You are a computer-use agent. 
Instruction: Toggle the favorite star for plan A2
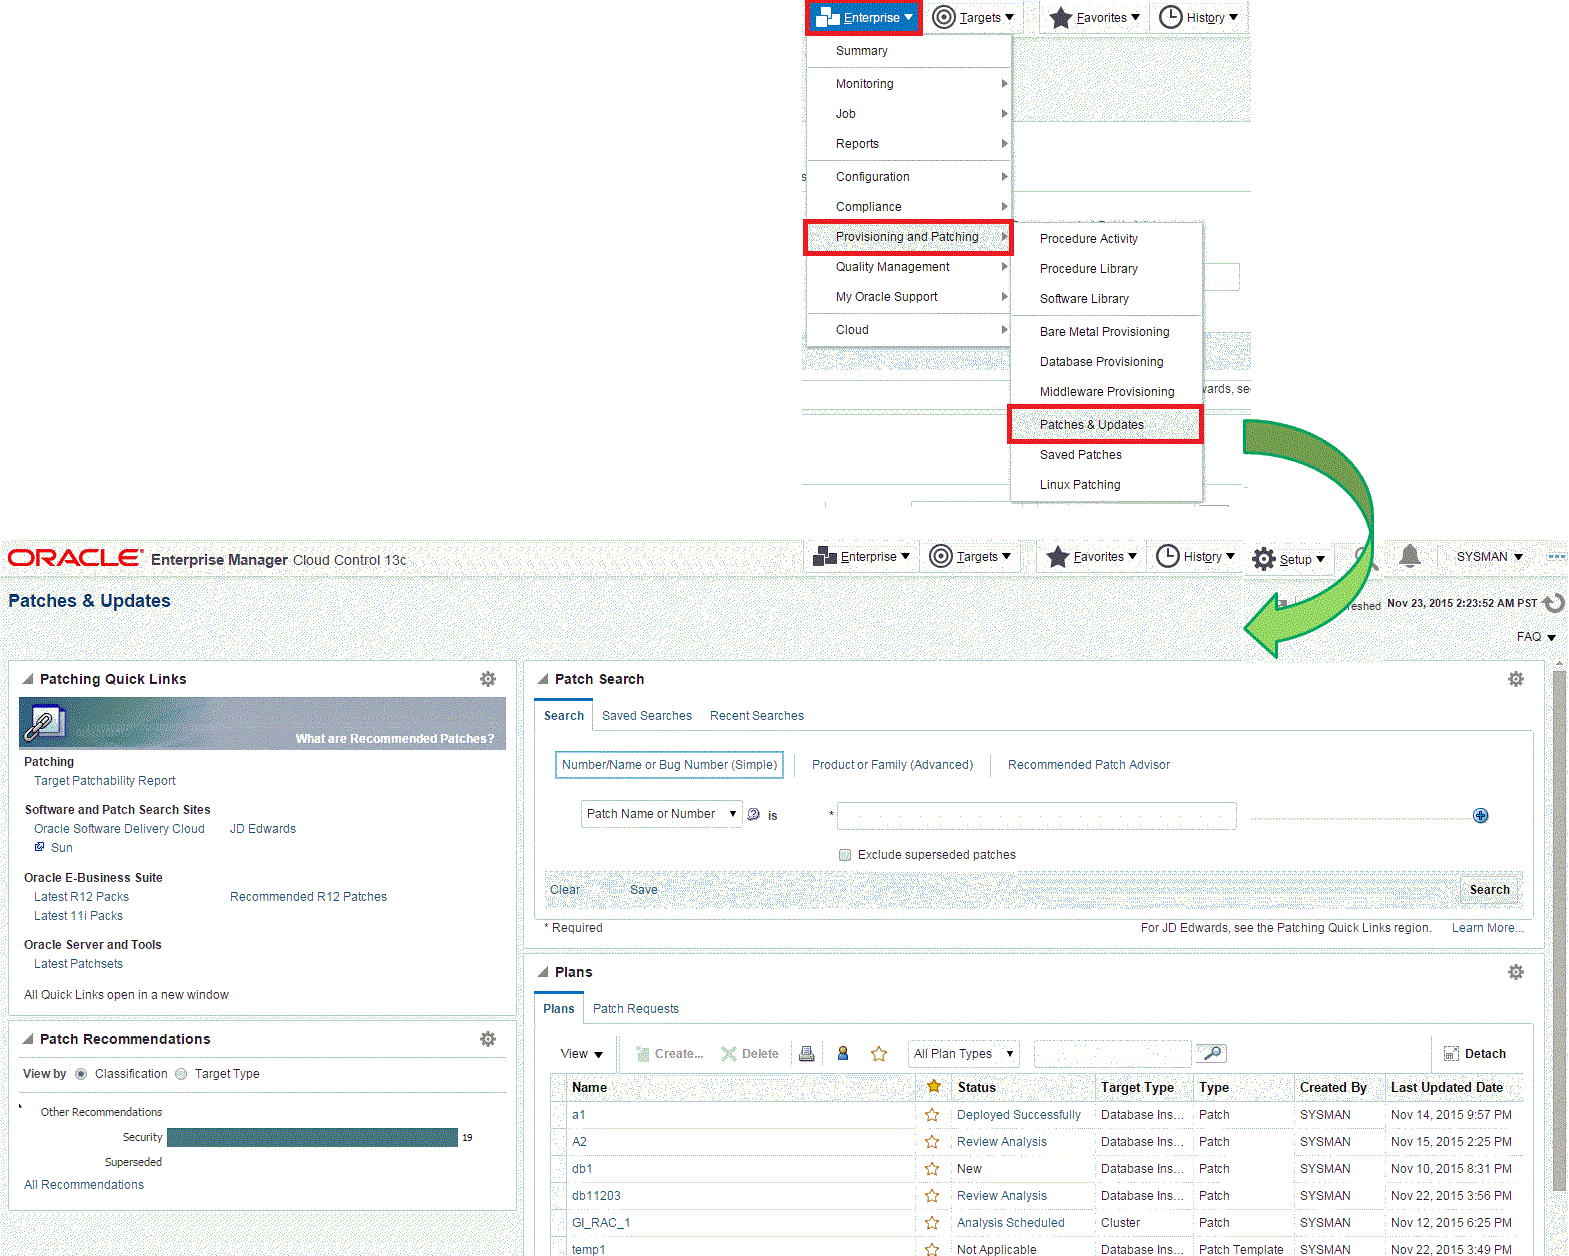coord(932,1142)
